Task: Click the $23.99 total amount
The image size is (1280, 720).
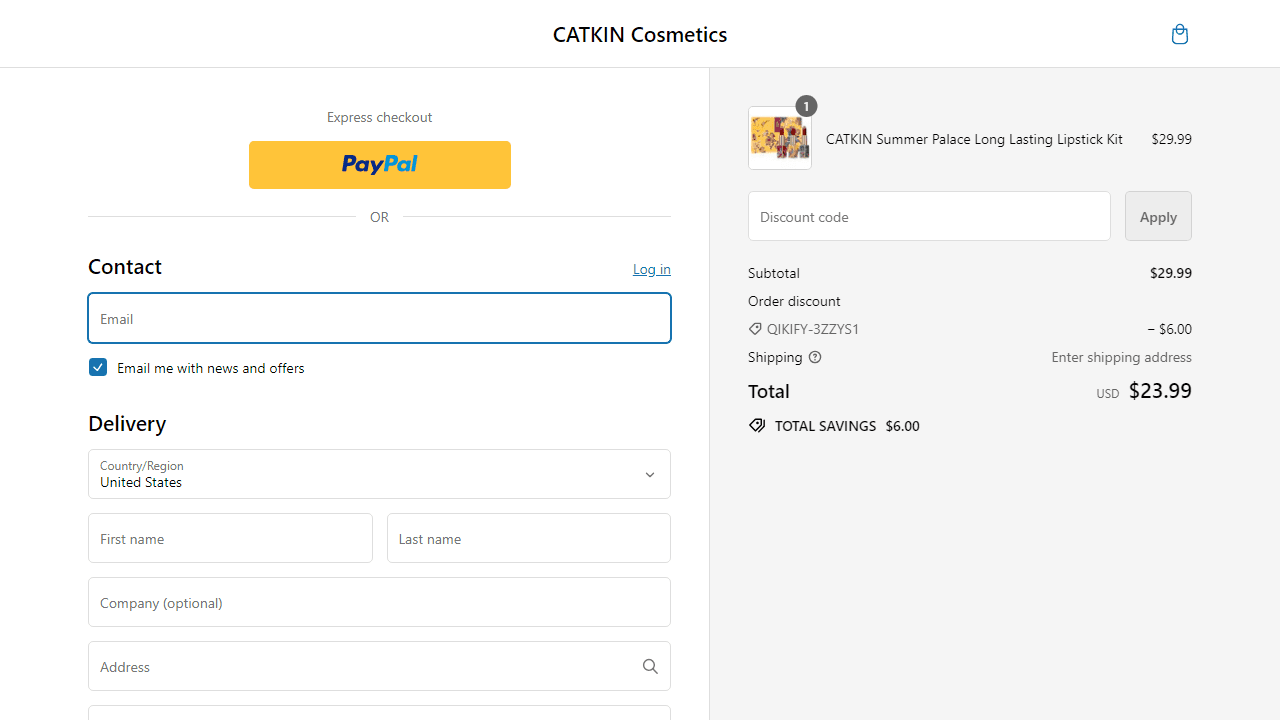Action: (1160, 391)
